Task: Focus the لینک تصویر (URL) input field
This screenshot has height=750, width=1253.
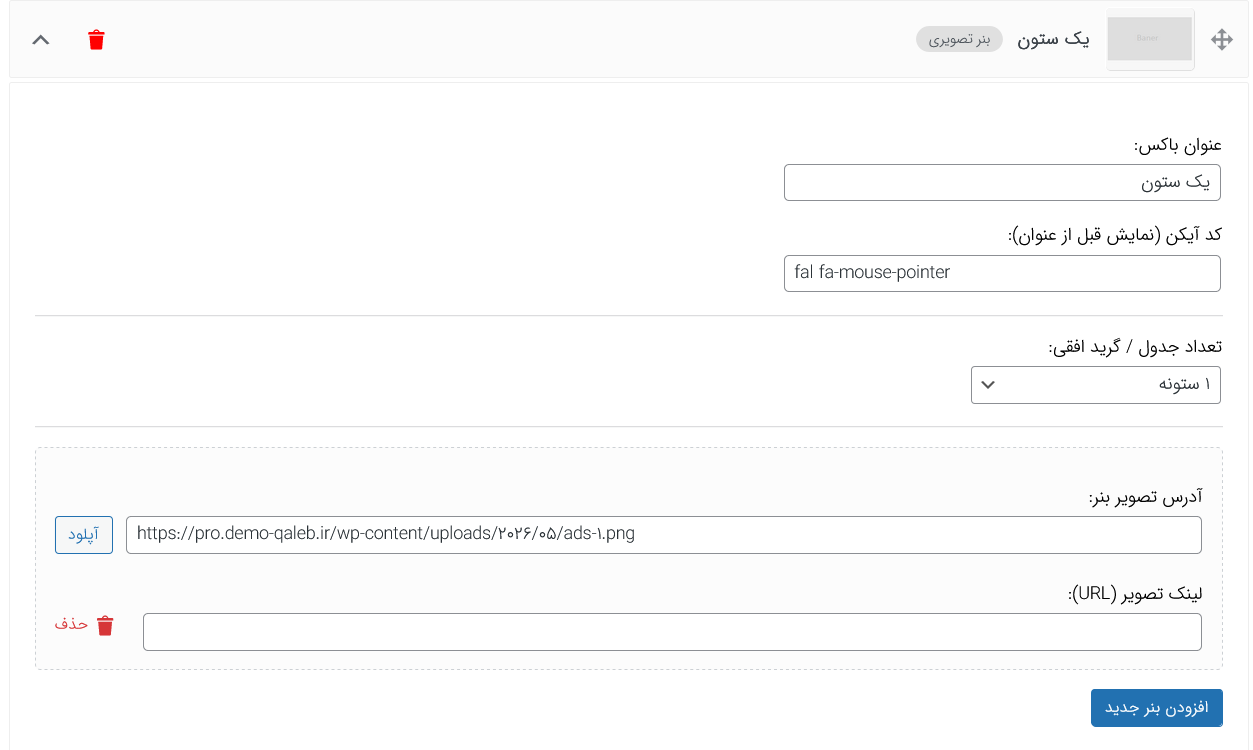Action: click(672, 632)
